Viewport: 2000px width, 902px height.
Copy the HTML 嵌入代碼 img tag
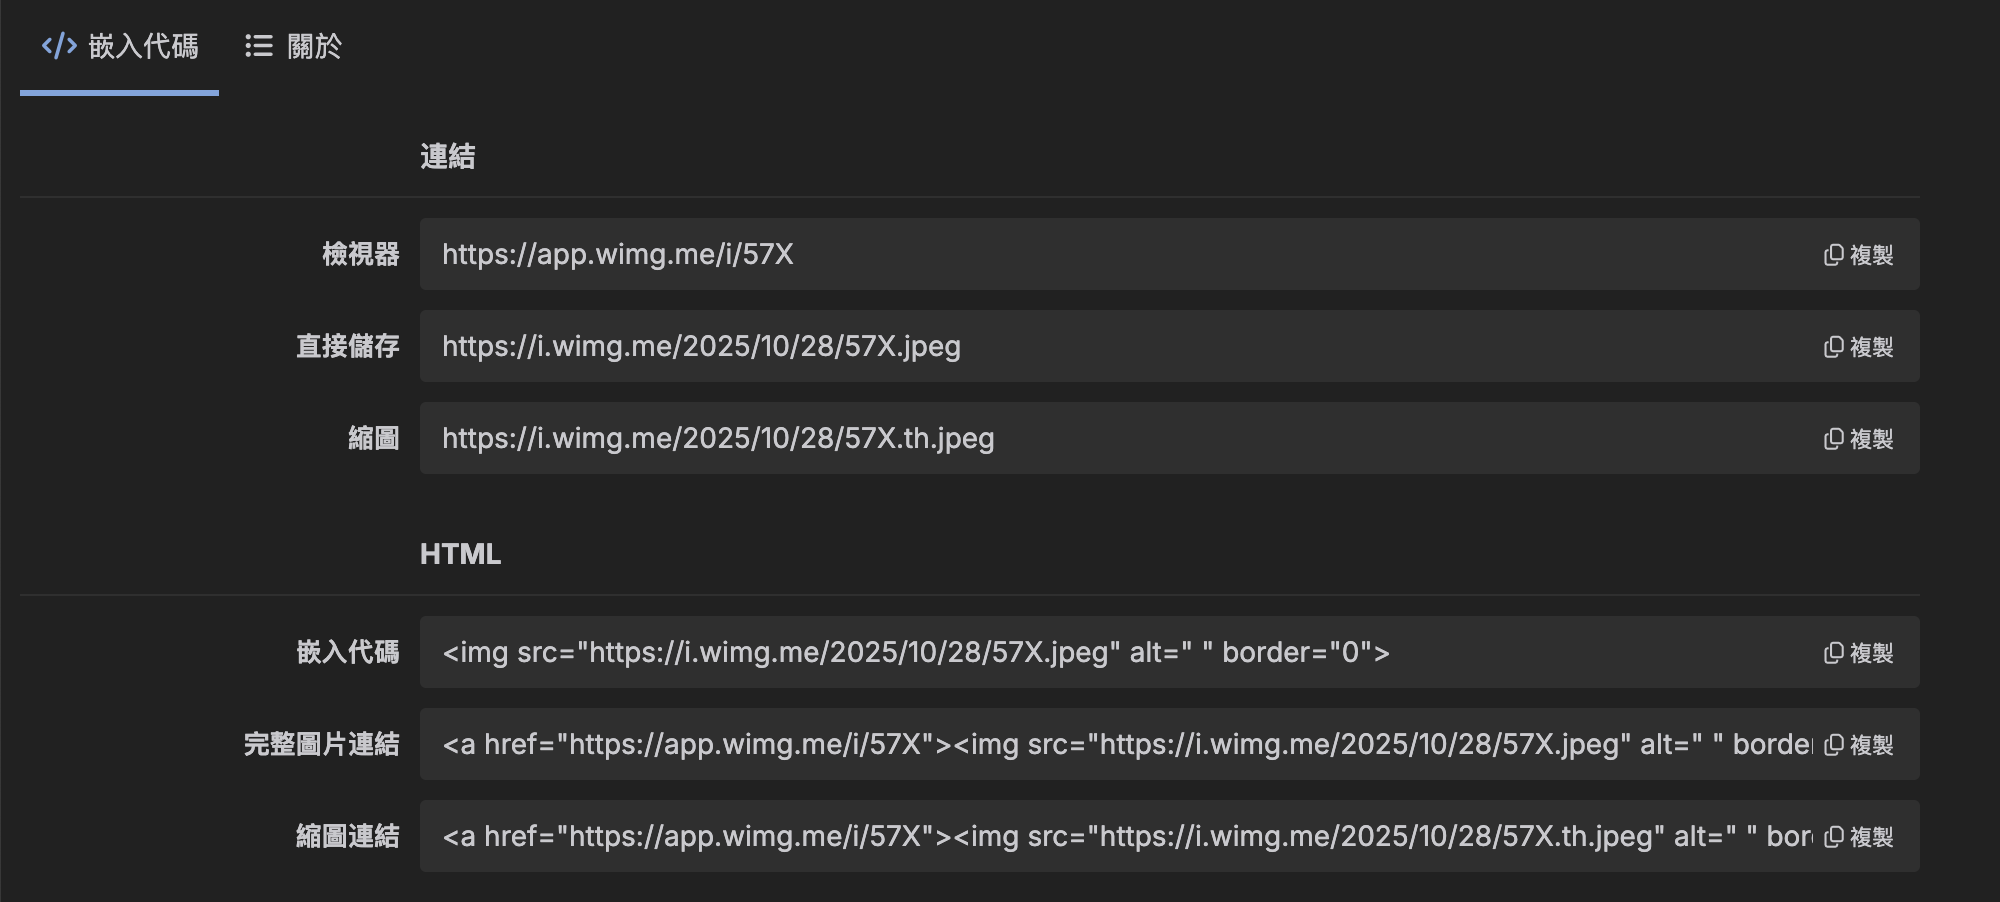(x=1858, y=653)
